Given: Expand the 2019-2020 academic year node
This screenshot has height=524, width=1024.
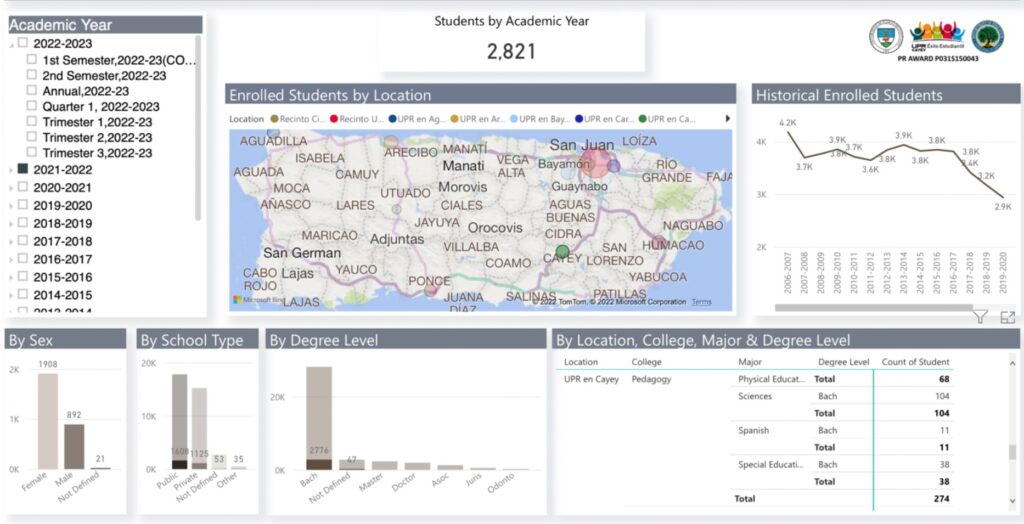Looking at the screenshot, I should click(11, 206).
